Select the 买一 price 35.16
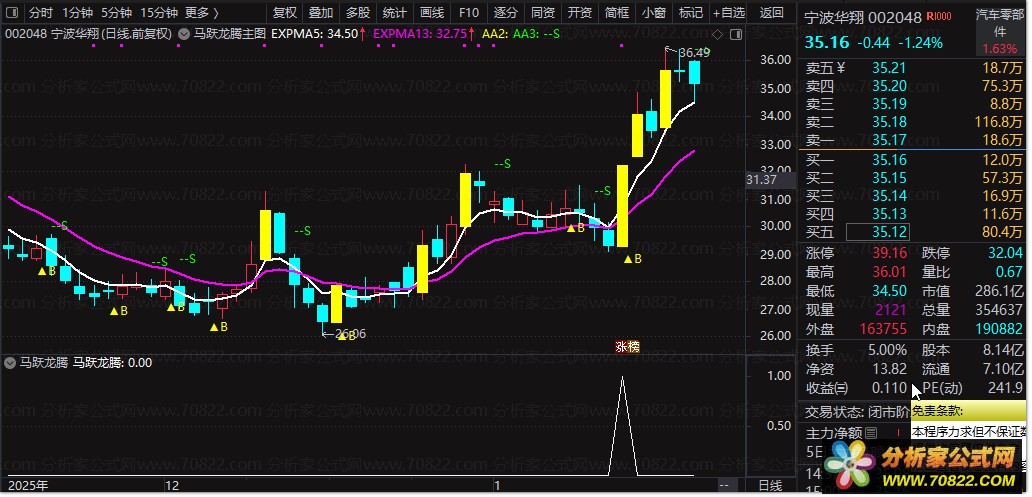This screenshot has width=1032, height=497. pos(889,160)
